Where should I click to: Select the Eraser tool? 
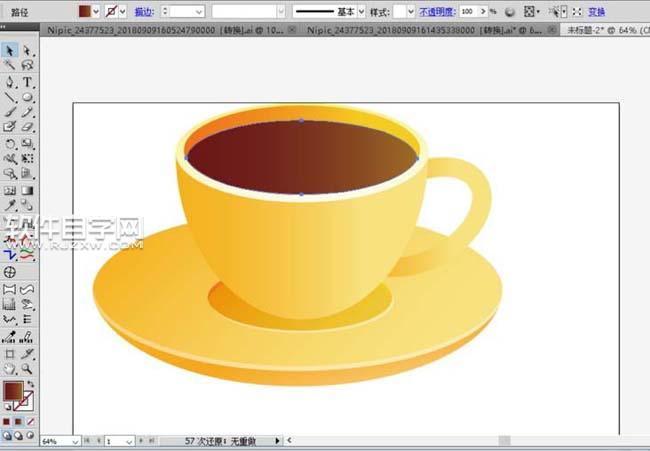(x=27, y=127)
